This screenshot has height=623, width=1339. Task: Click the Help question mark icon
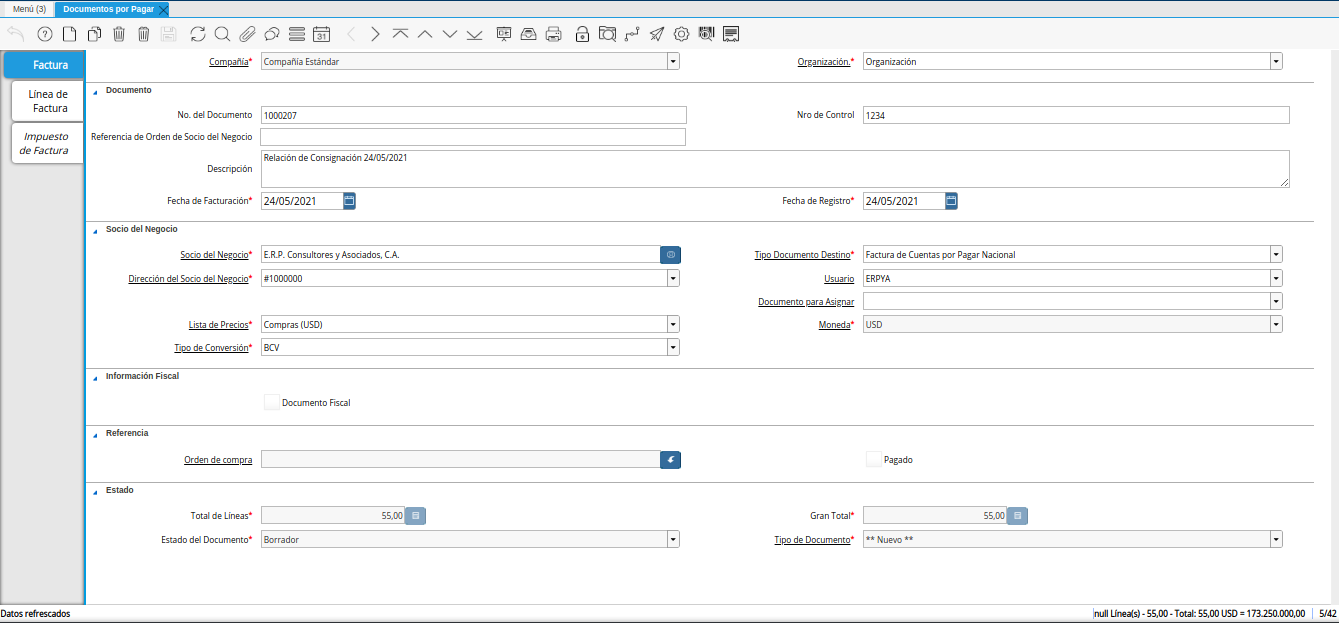tap(44, 34)
